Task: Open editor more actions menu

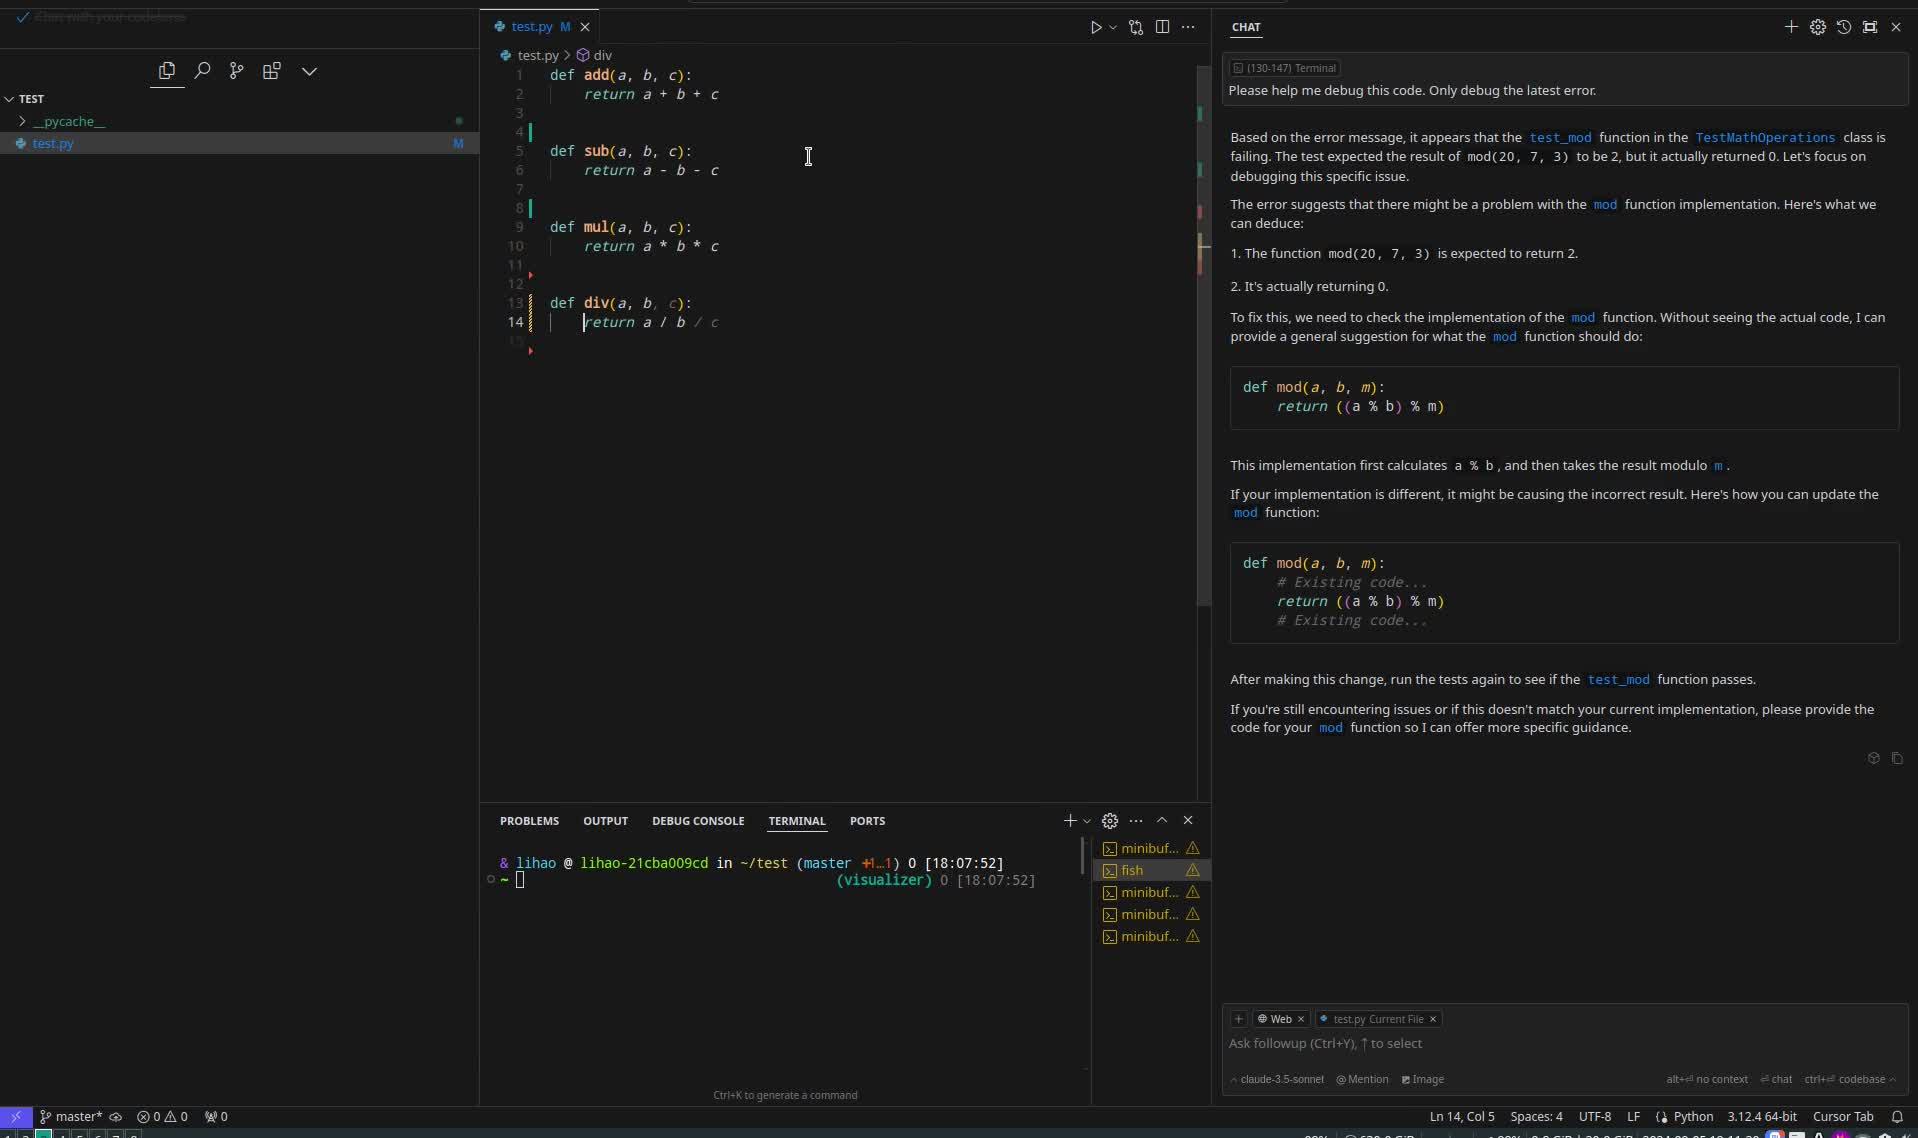Action: (x=1188, y=27)
